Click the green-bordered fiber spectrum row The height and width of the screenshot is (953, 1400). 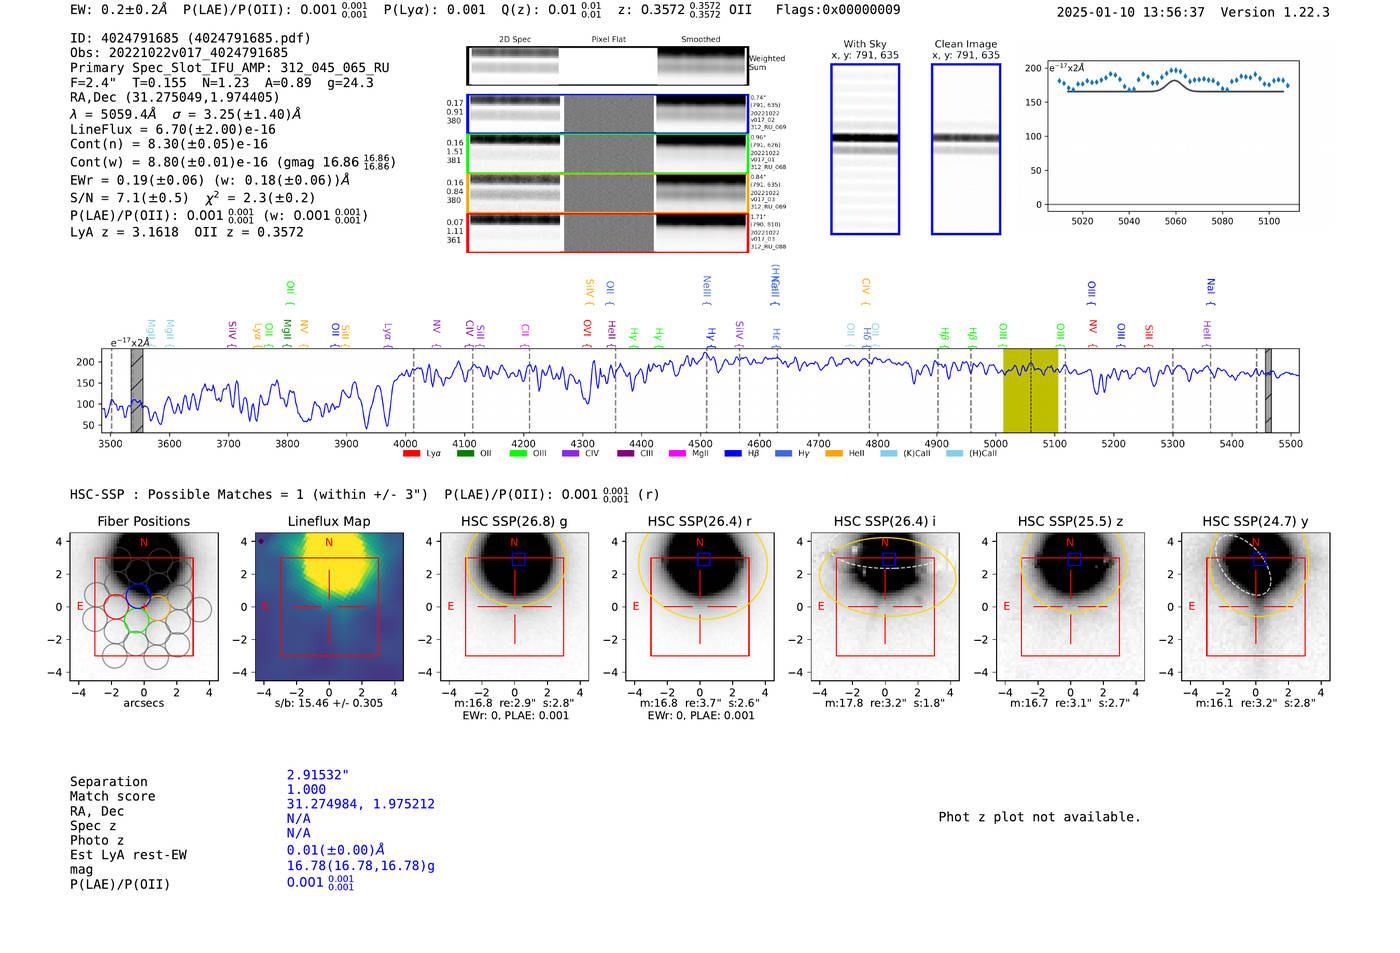click(608, 154)
